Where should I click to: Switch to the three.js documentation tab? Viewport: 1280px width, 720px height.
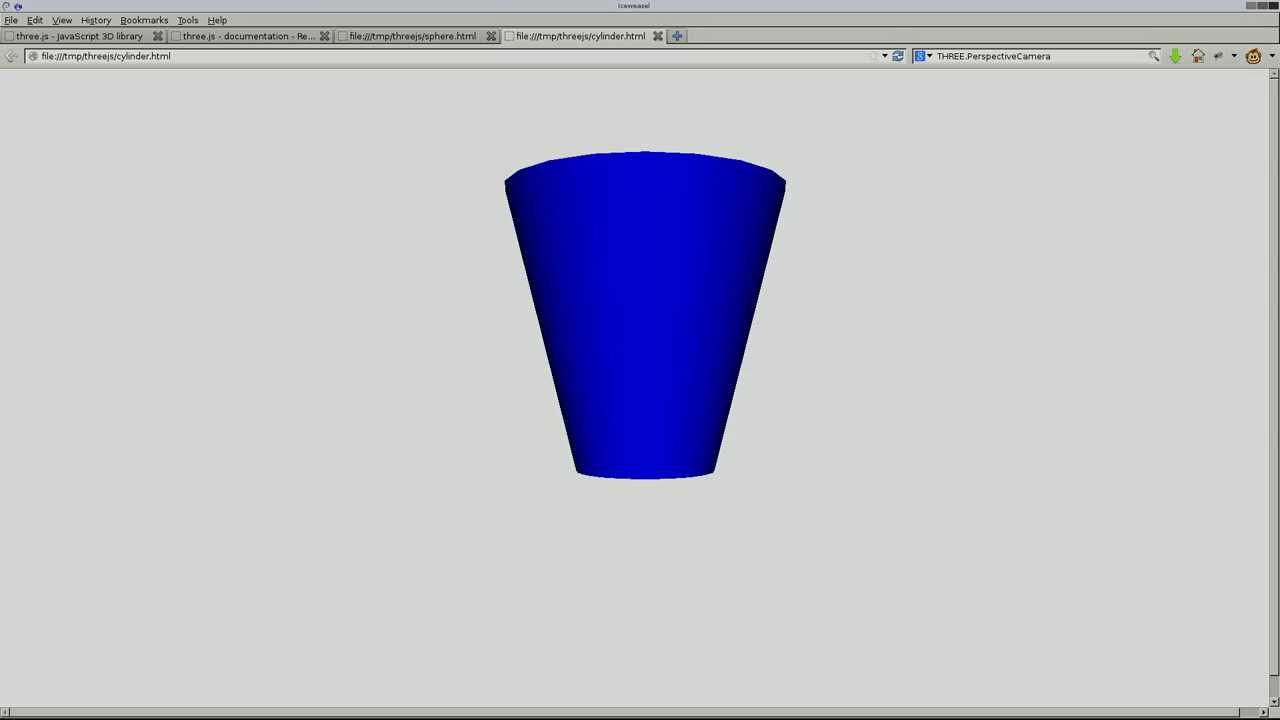pyautogui.click(x=248, y=36)
